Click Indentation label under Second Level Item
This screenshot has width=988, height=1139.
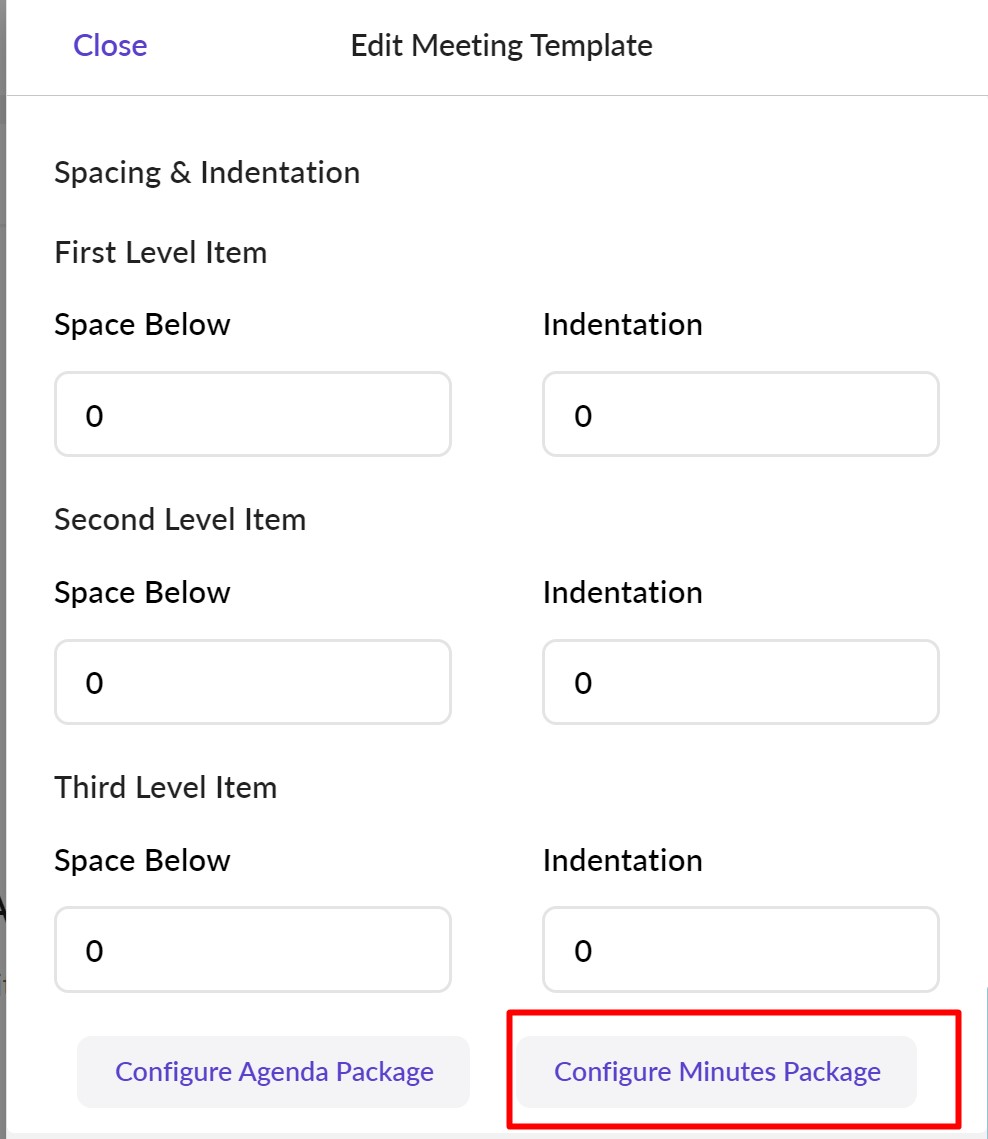pyautogui.click(x=622, y=592)
